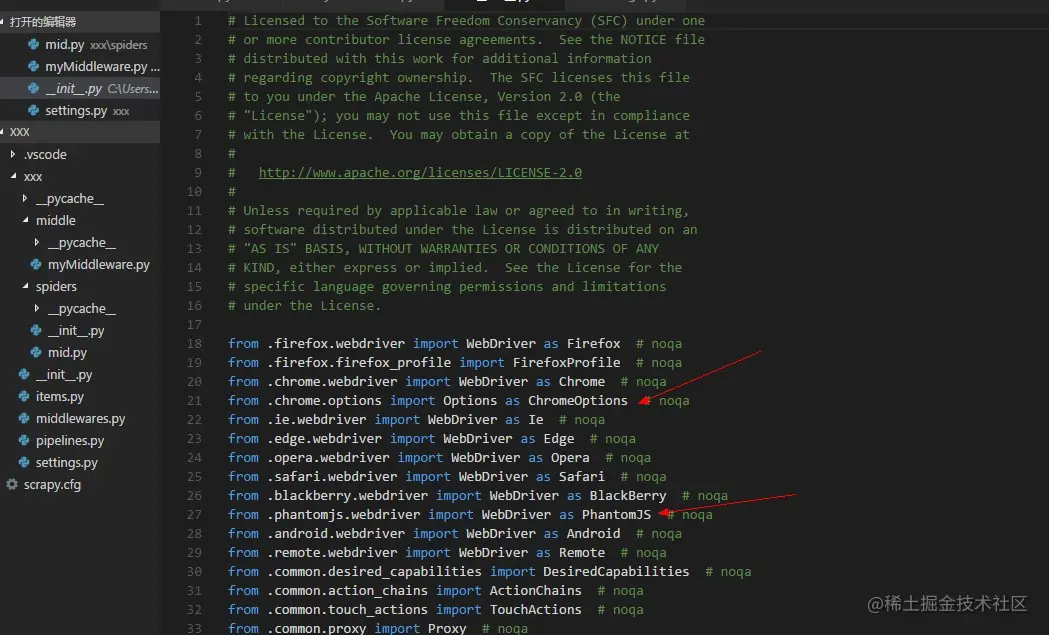Click Python icon of __init__.py under spiders folder

tap(36, 331)
